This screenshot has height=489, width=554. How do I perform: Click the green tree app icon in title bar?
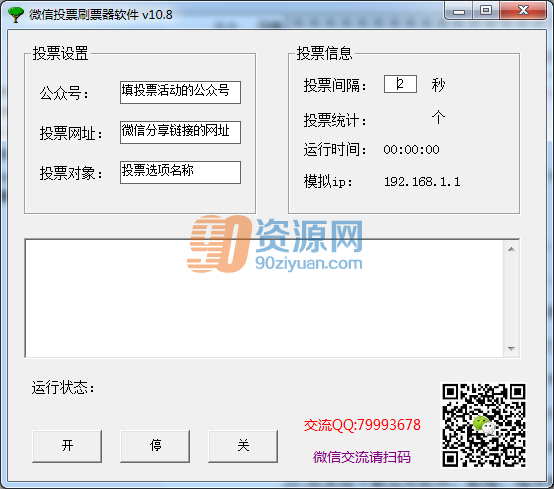(x=16, y=15)
